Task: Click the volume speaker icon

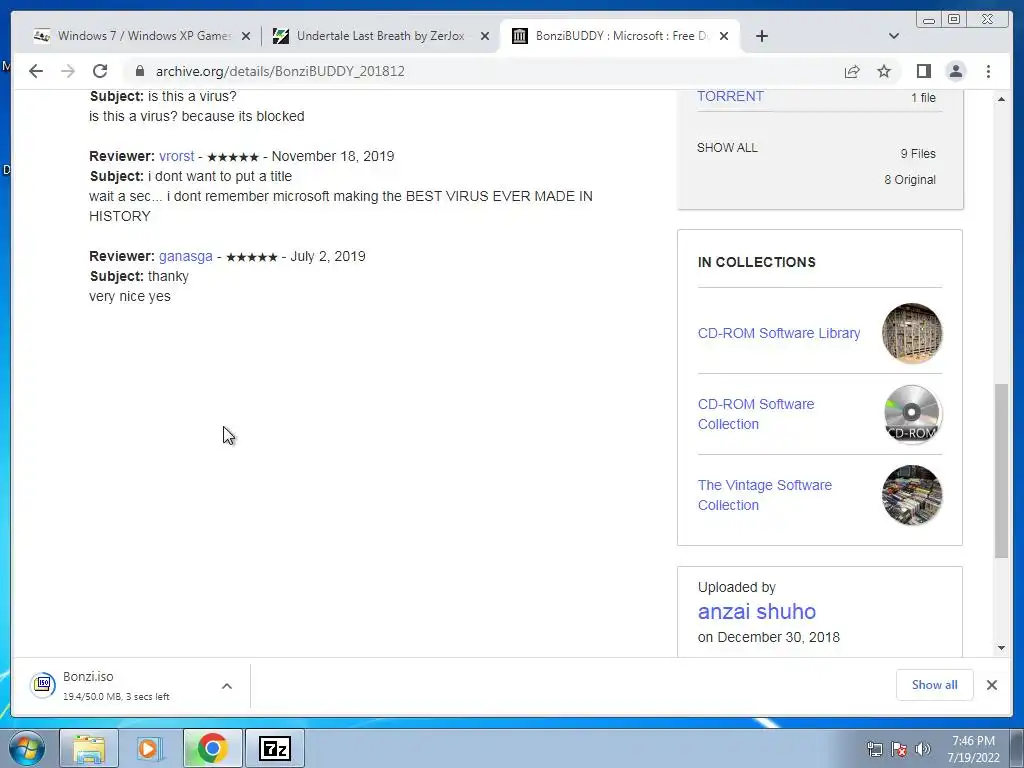Action: (923, 749)
